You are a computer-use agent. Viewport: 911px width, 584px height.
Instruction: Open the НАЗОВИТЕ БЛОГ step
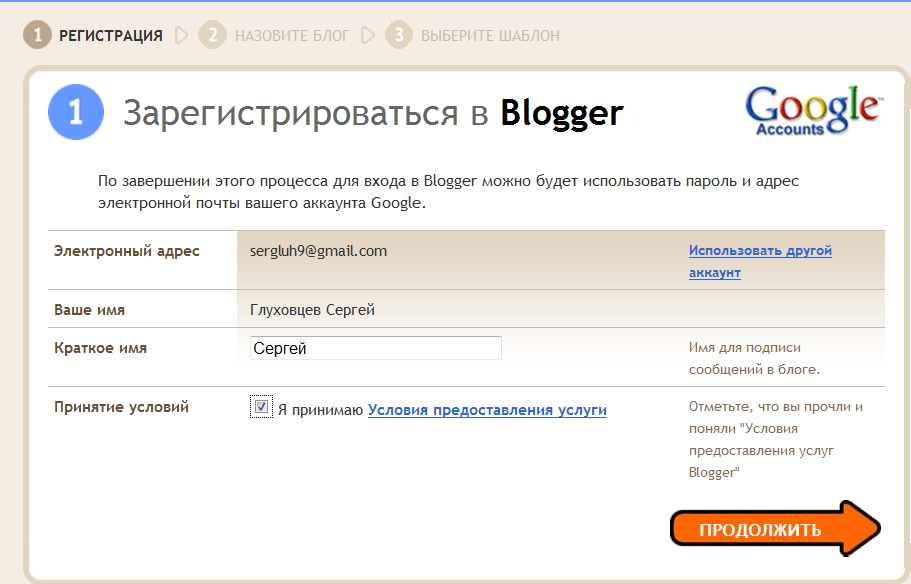tap(292, 35)
